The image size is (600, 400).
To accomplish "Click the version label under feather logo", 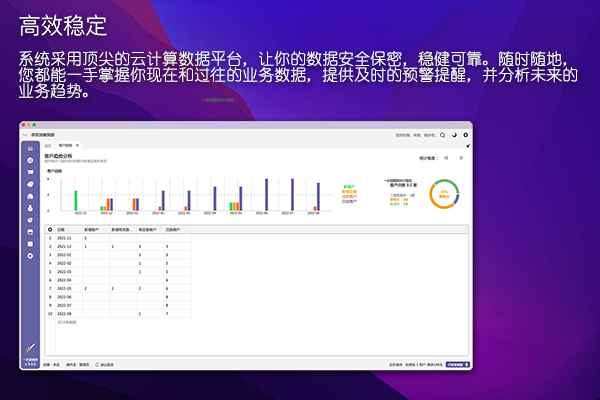I will [x=30, y=364].
